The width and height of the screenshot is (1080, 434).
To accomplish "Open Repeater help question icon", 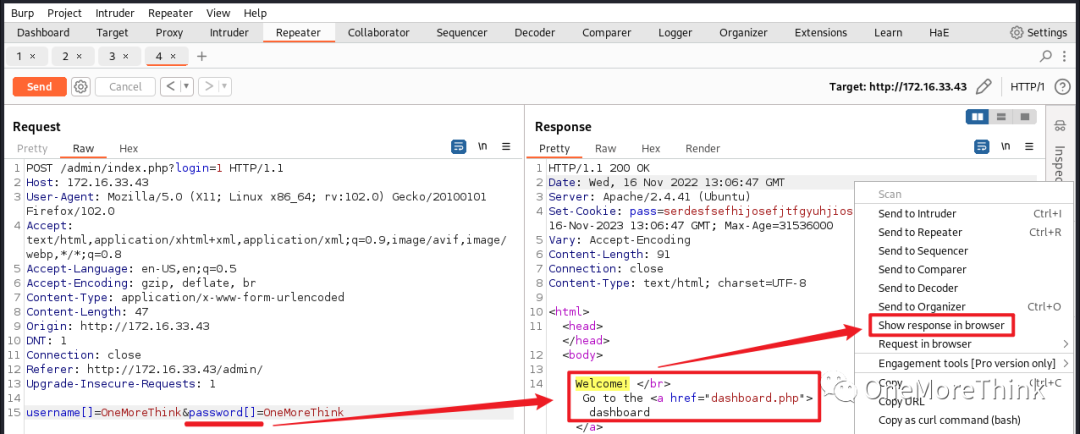I will [1063, 87].
